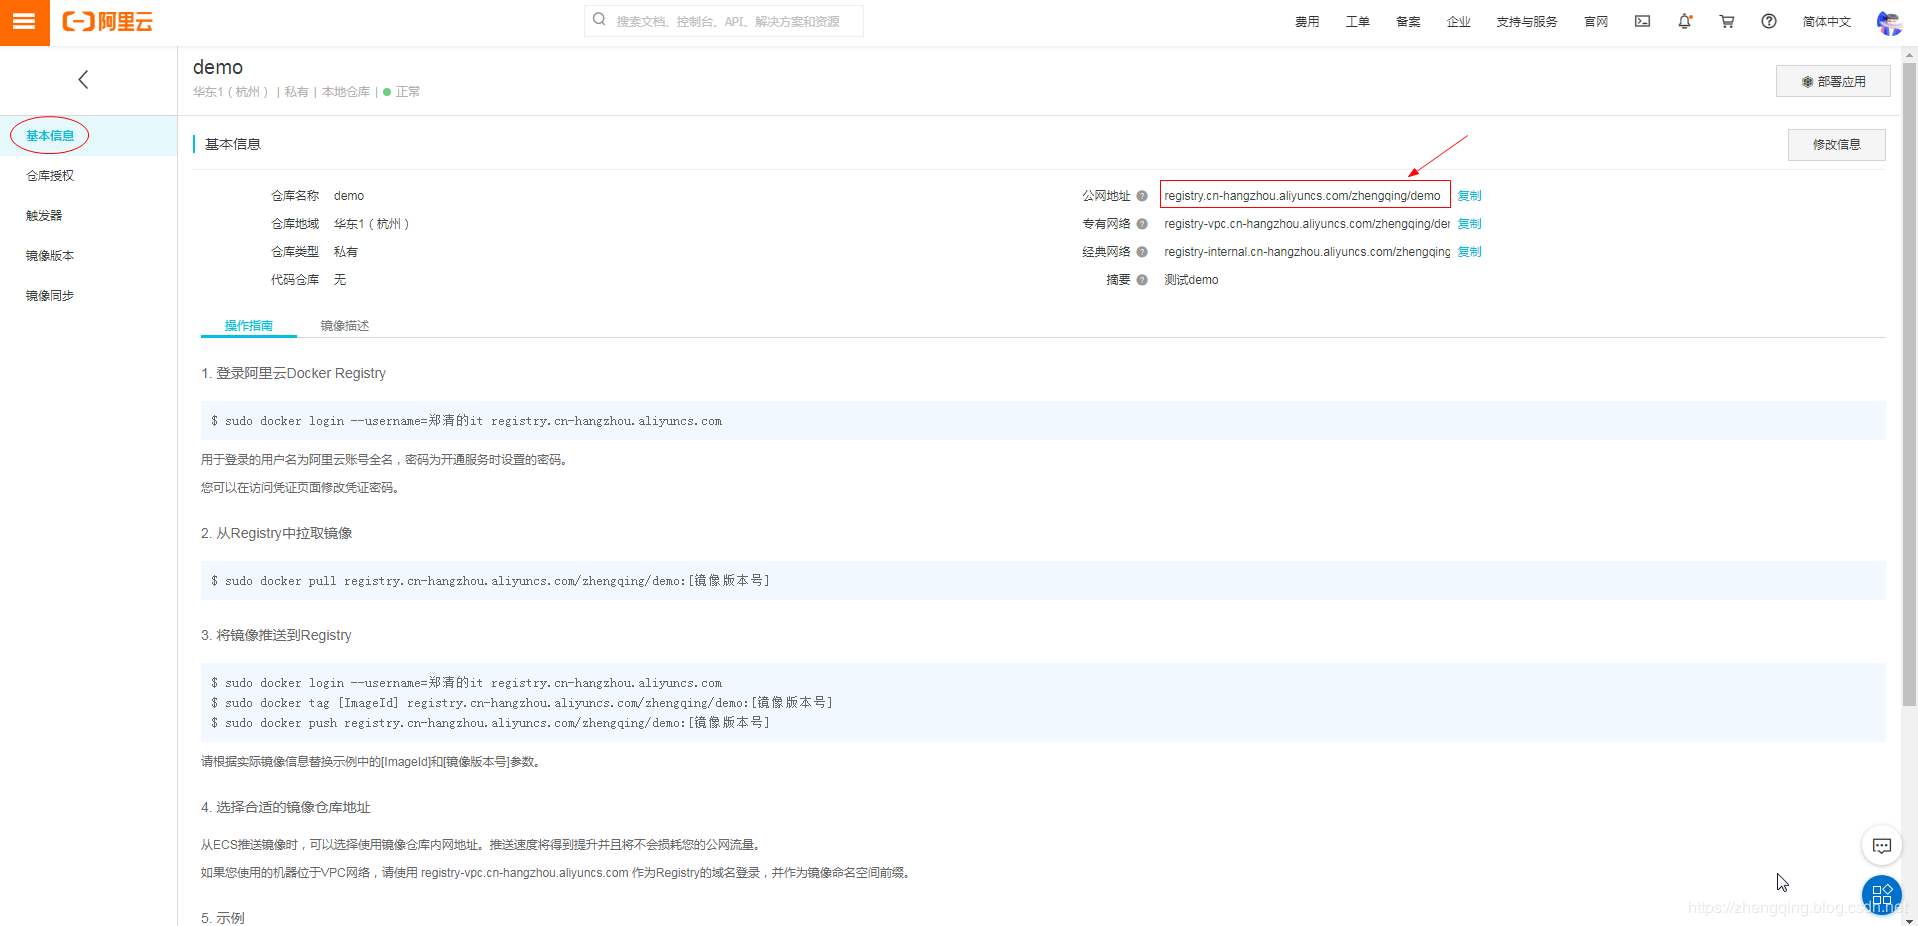Click the search magnifier icon

(599, 20)
